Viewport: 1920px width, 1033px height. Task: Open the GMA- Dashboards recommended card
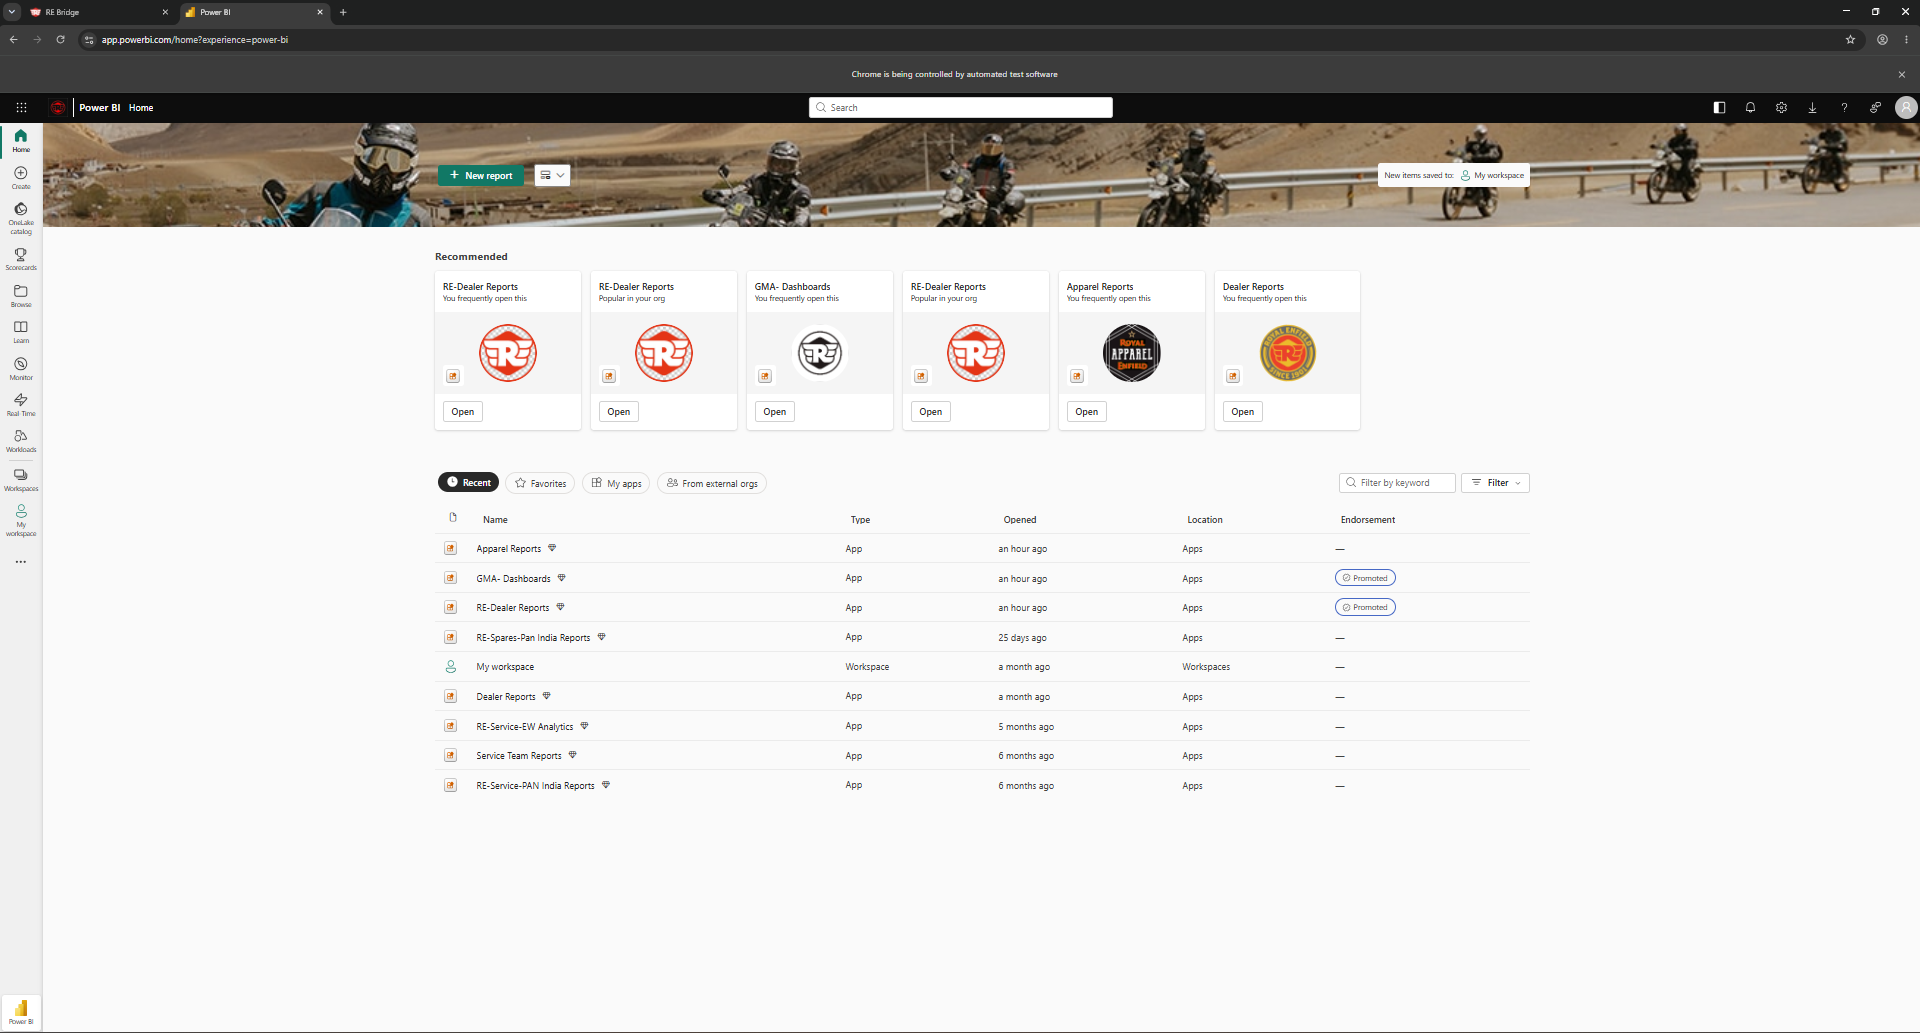775,412
